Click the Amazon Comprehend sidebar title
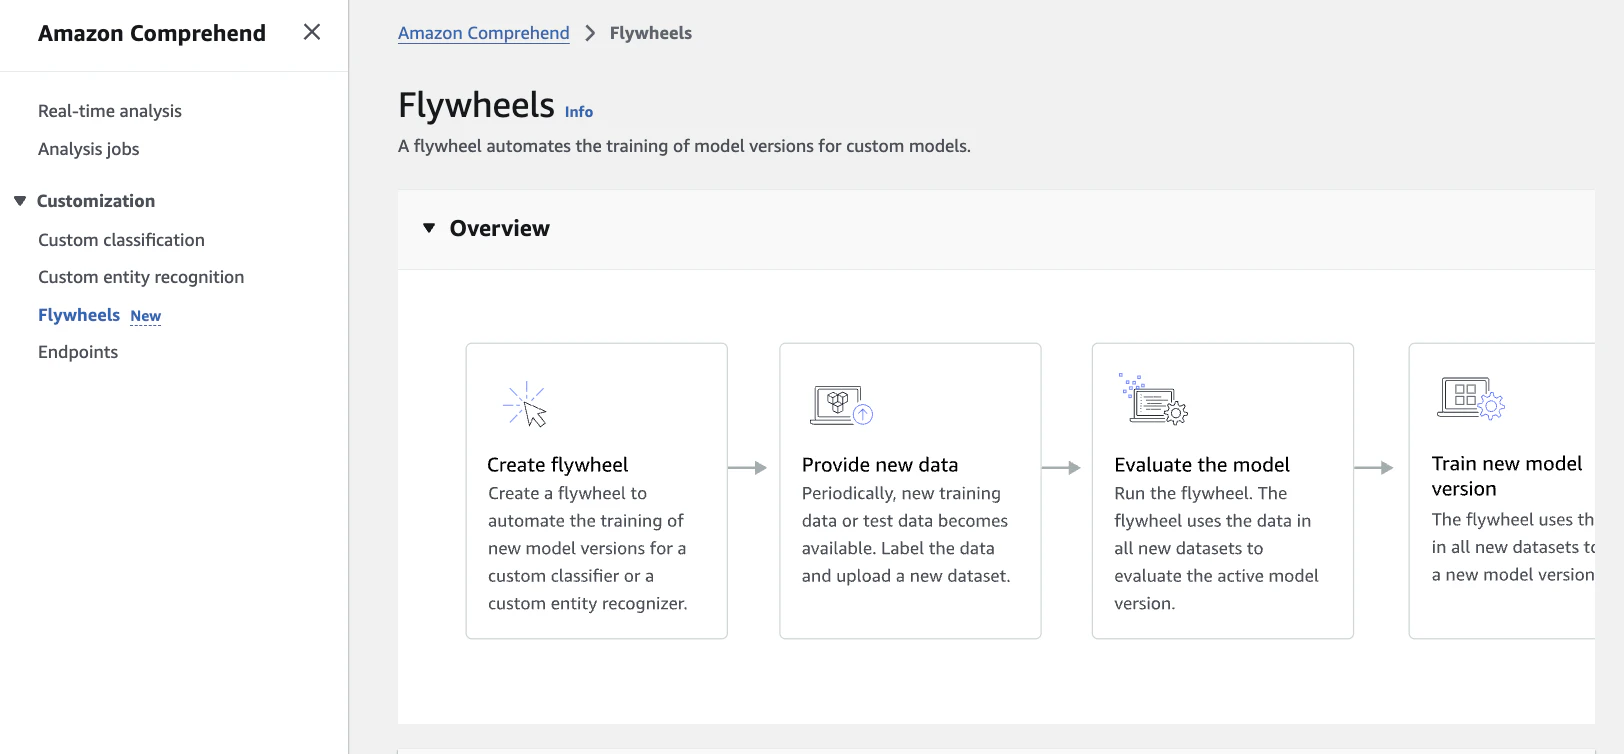 (x=152, y=33)
